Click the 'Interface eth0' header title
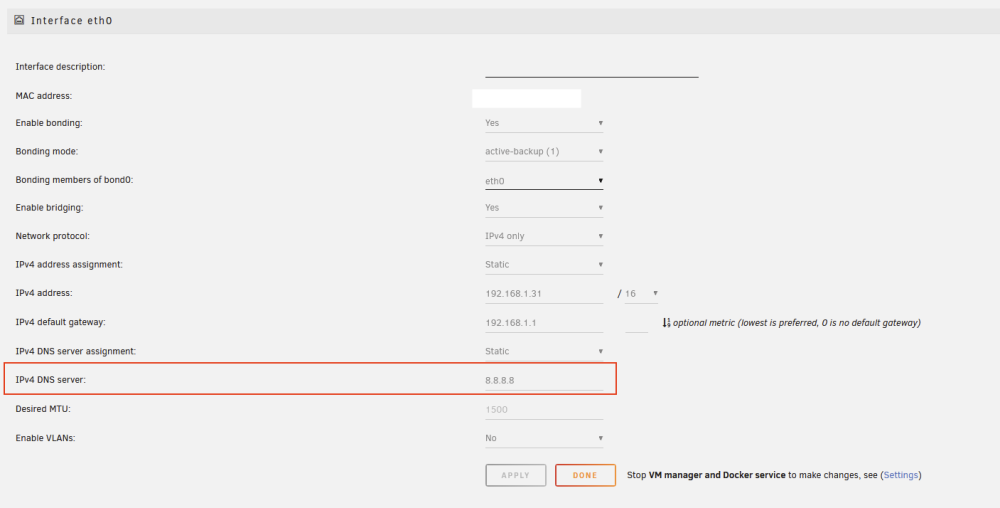This screenshot has height=508, width=1000. click(x=71, y=20)
